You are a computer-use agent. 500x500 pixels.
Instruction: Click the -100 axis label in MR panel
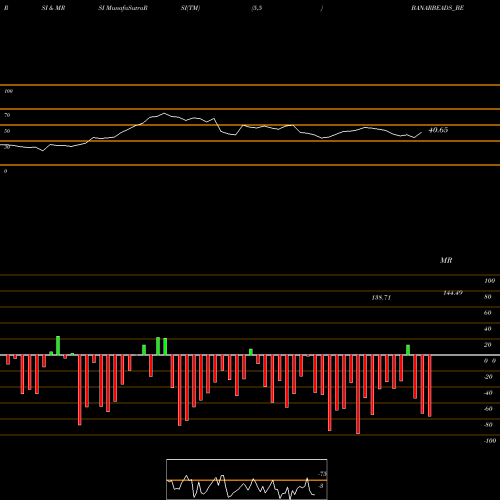click(490, 441)
